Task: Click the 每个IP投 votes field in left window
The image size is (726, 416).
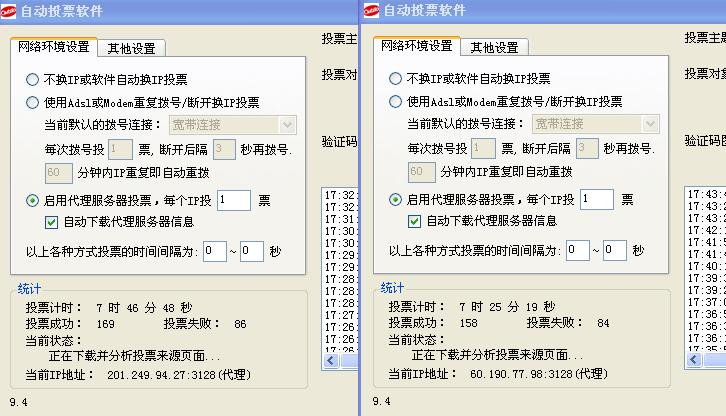Action: pos(233,200)
